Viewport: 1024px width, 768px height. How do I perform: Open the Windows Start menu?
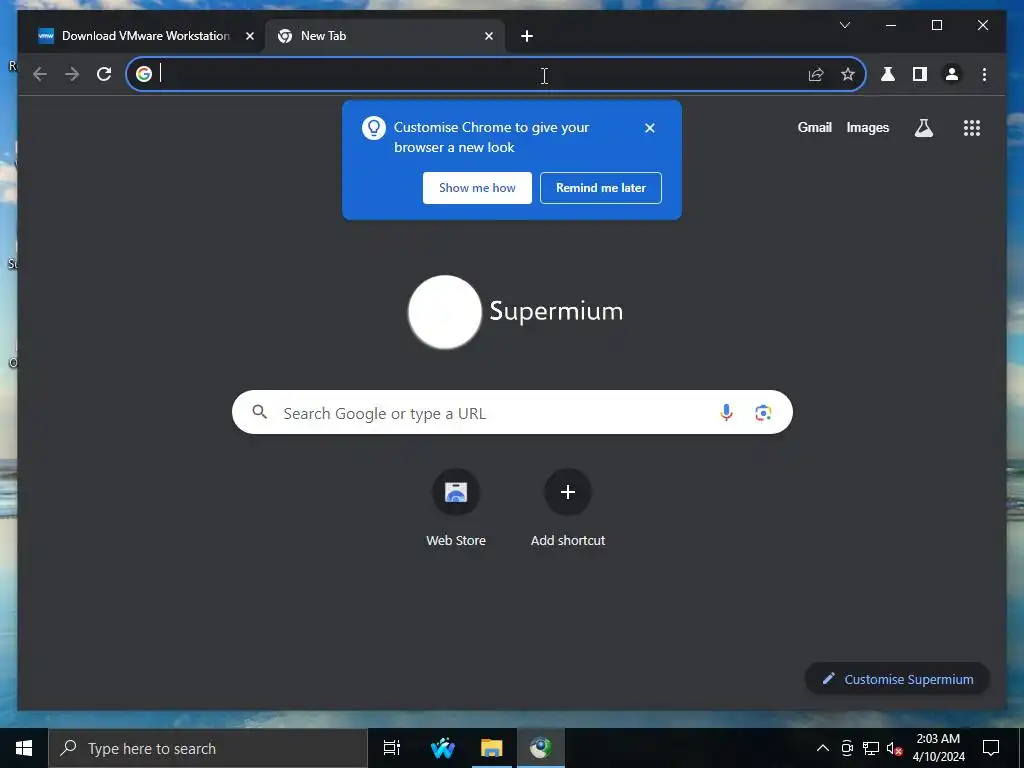pos(24,748)
